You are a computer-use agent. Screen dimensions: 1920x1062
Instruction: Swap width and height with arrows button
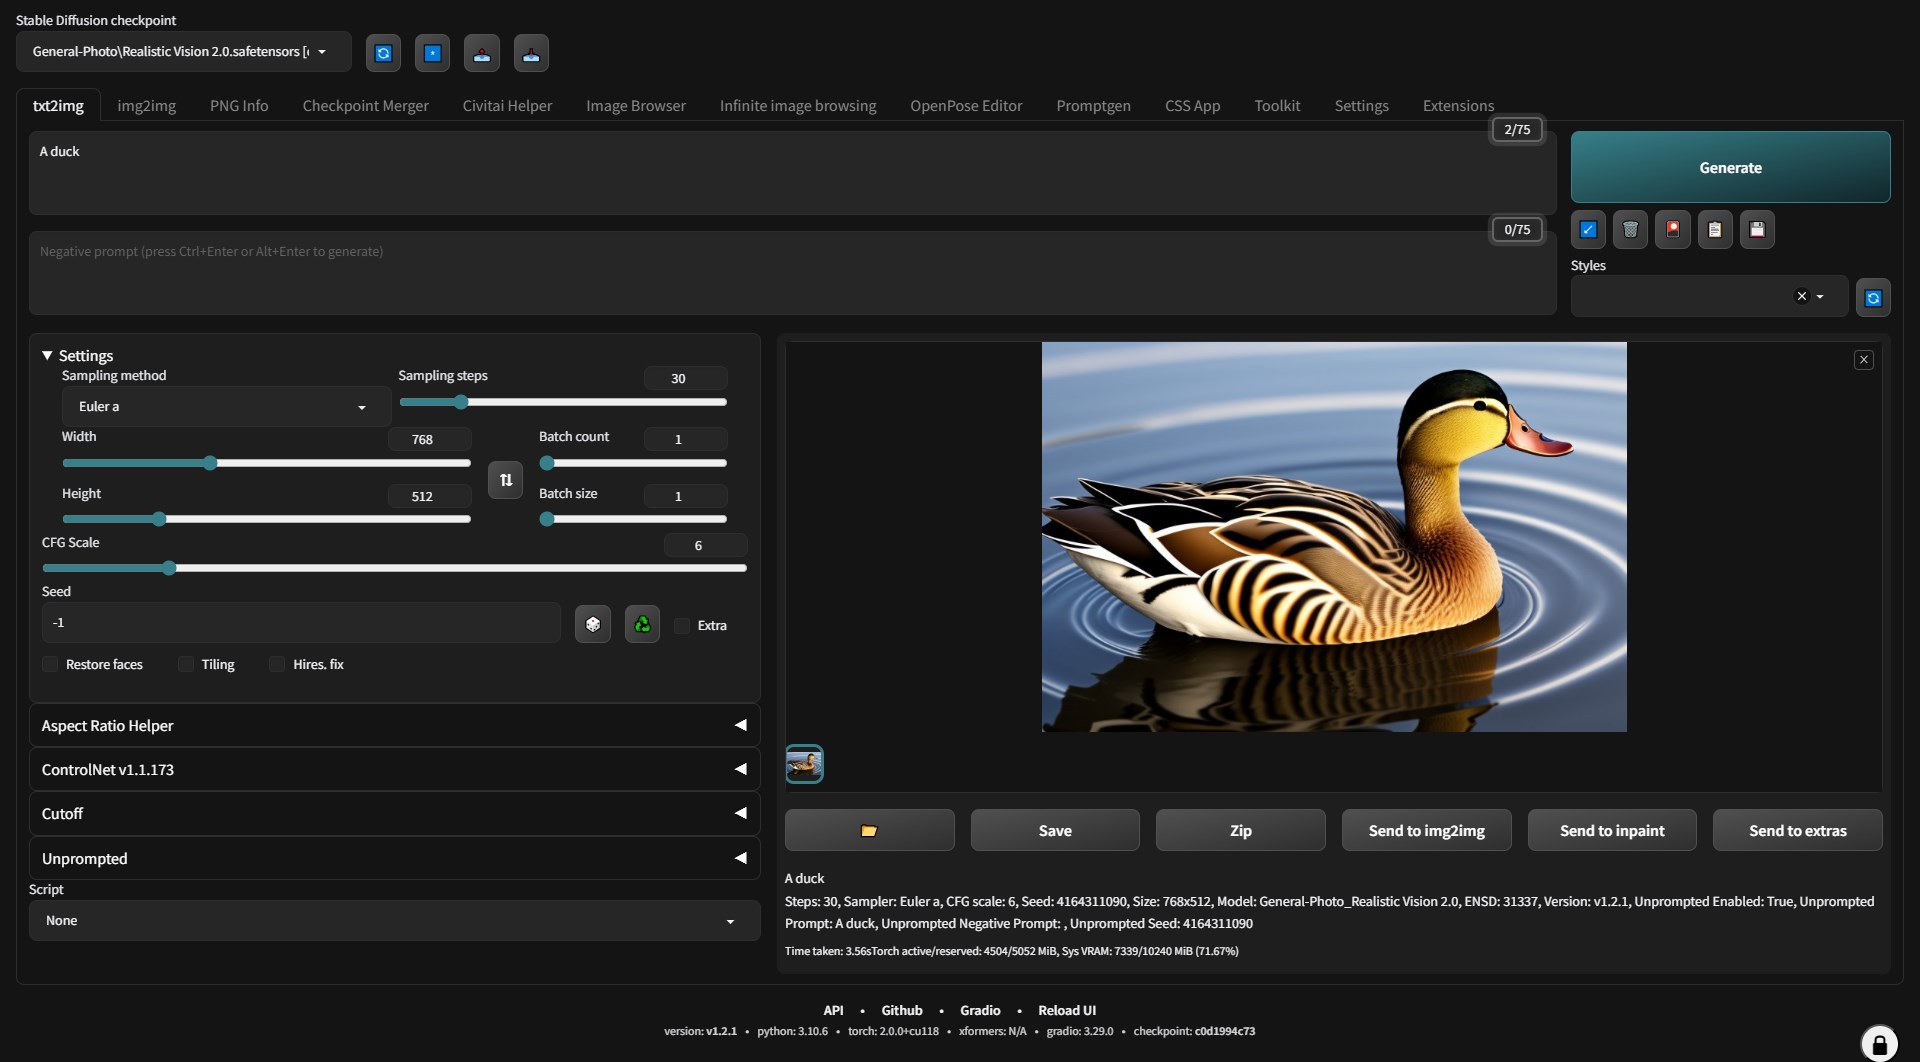coord(505,480)
